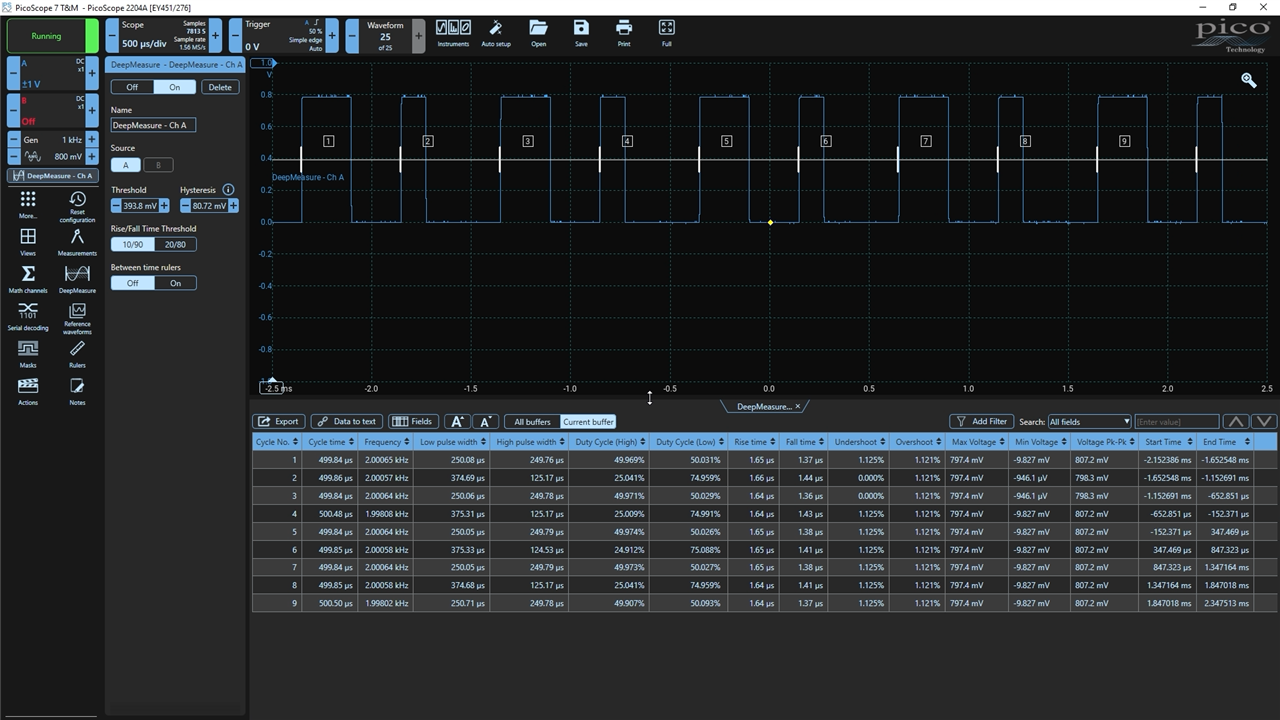Image resolution: width=1280 pixels, height=720 pixels.
Task: Open the Actions tool
Action: 28,391
